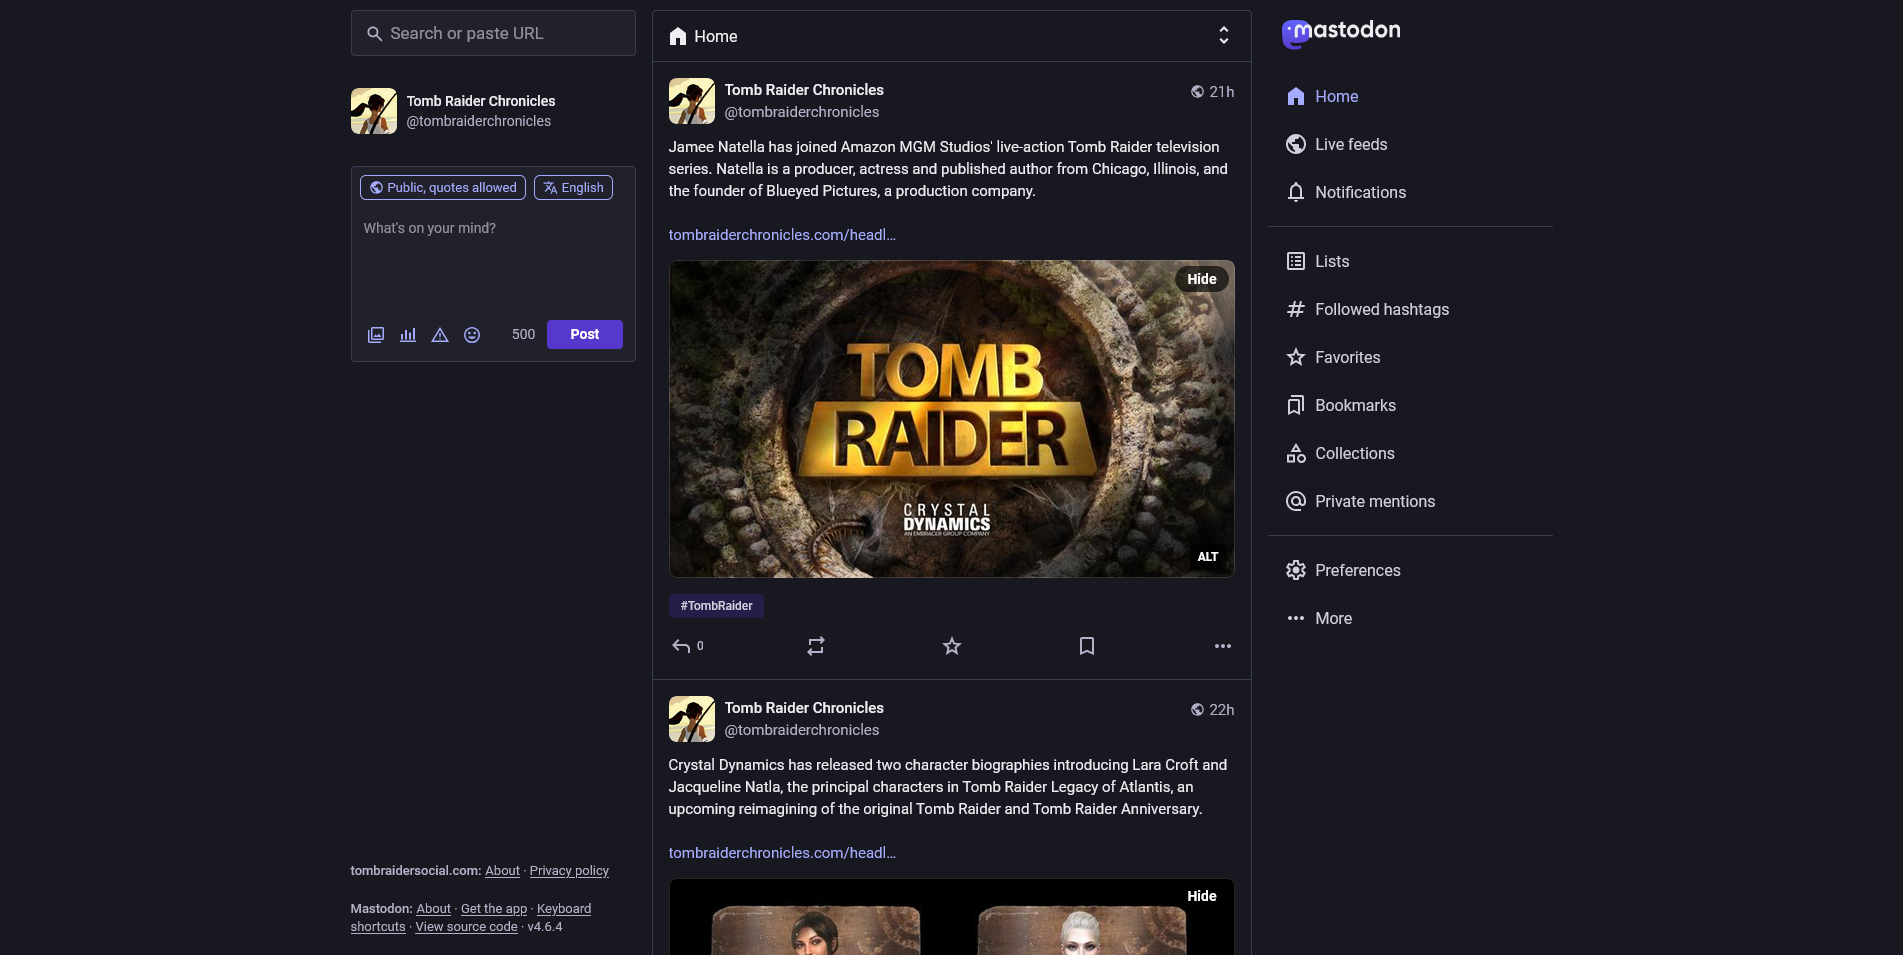This screenshot has height=955, width=1903.
Task: Click the What's on your mind text area
Action: [x=493, y=257]
